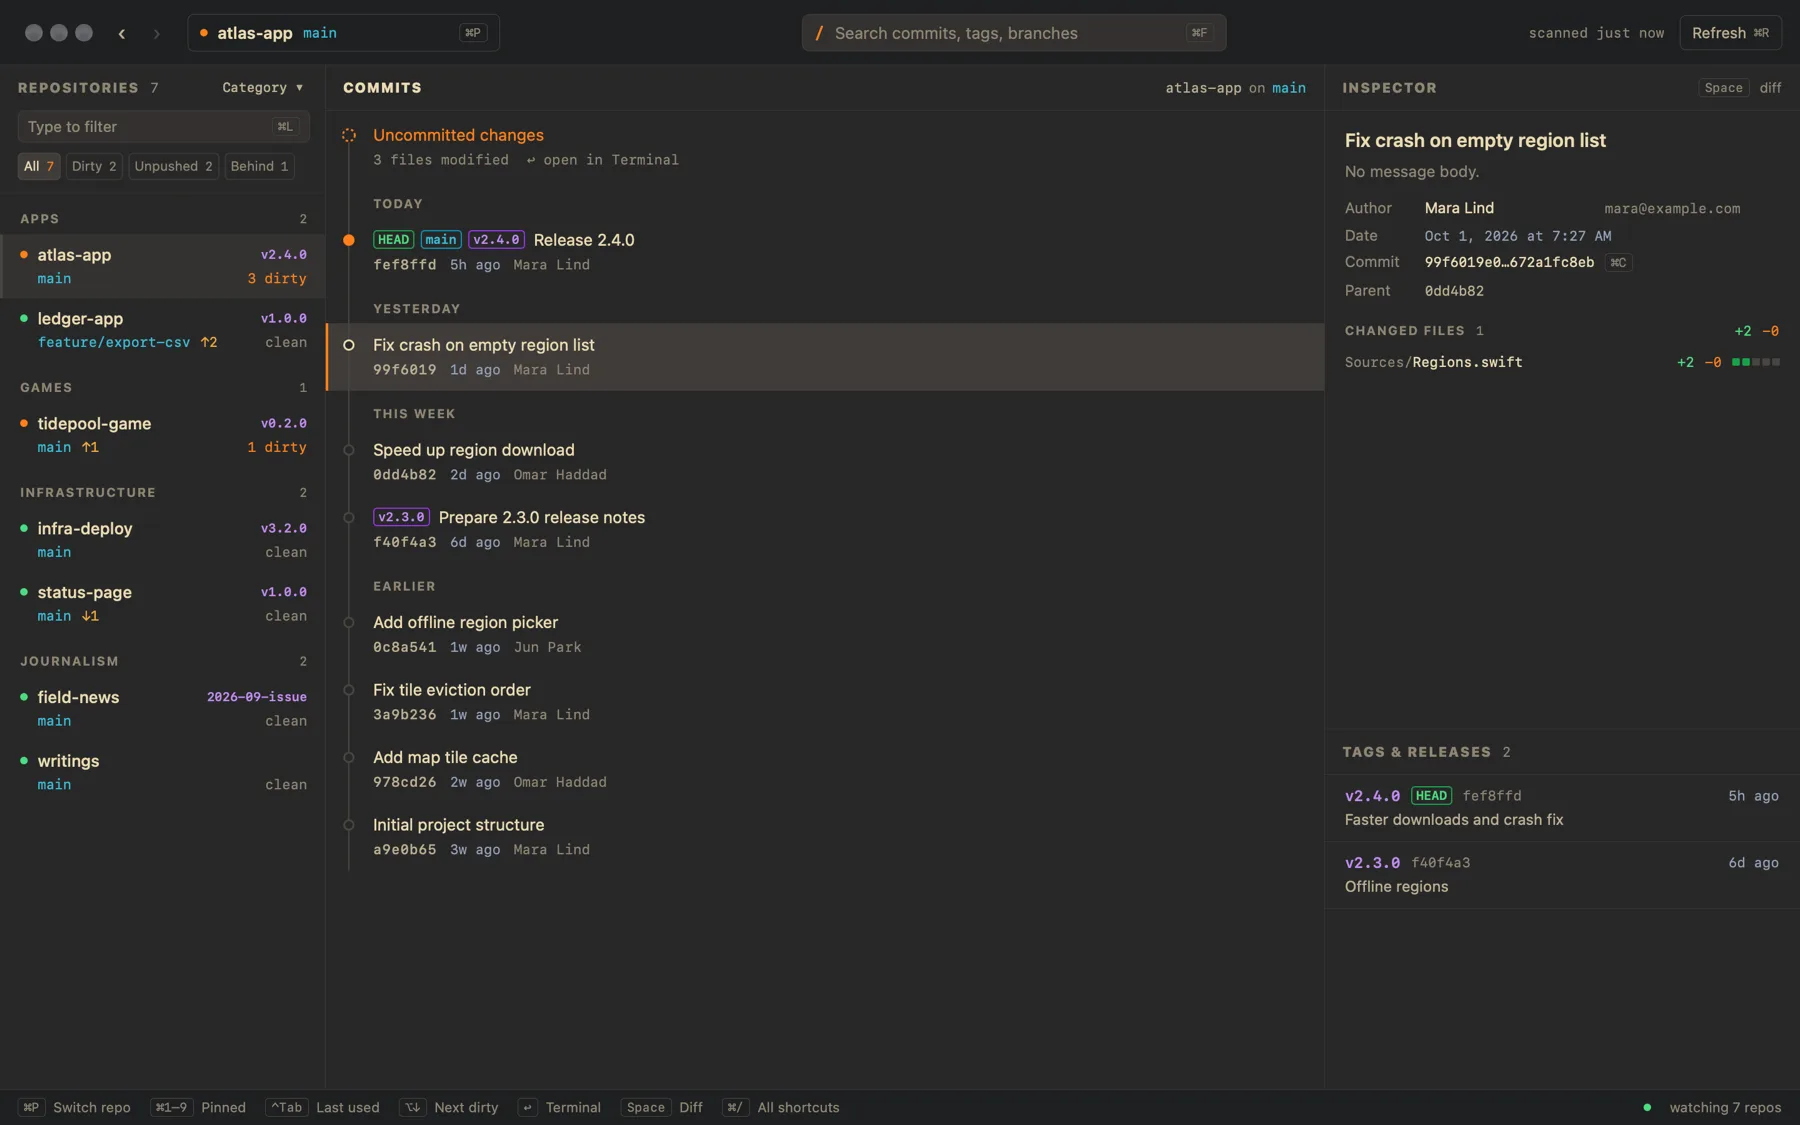The image size is (1800, 1125).
Task: Select the Unpushed 2 filter tab
Action: pyautogui.click(x=174, y=166)
